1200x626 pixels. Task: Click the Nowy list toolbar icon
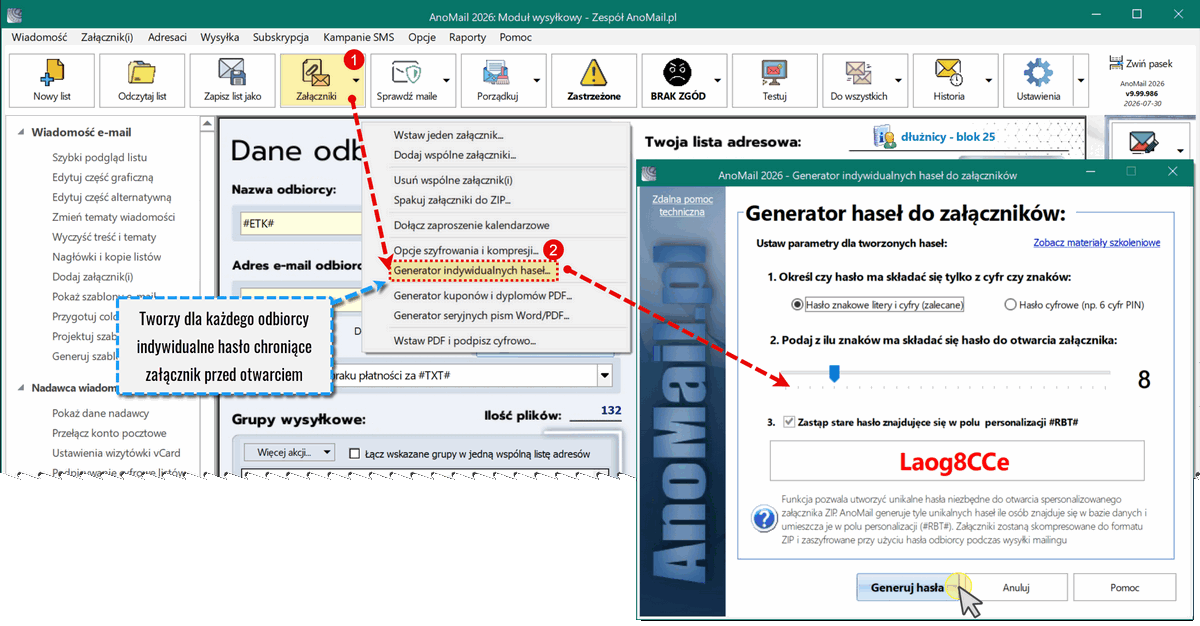50,72
